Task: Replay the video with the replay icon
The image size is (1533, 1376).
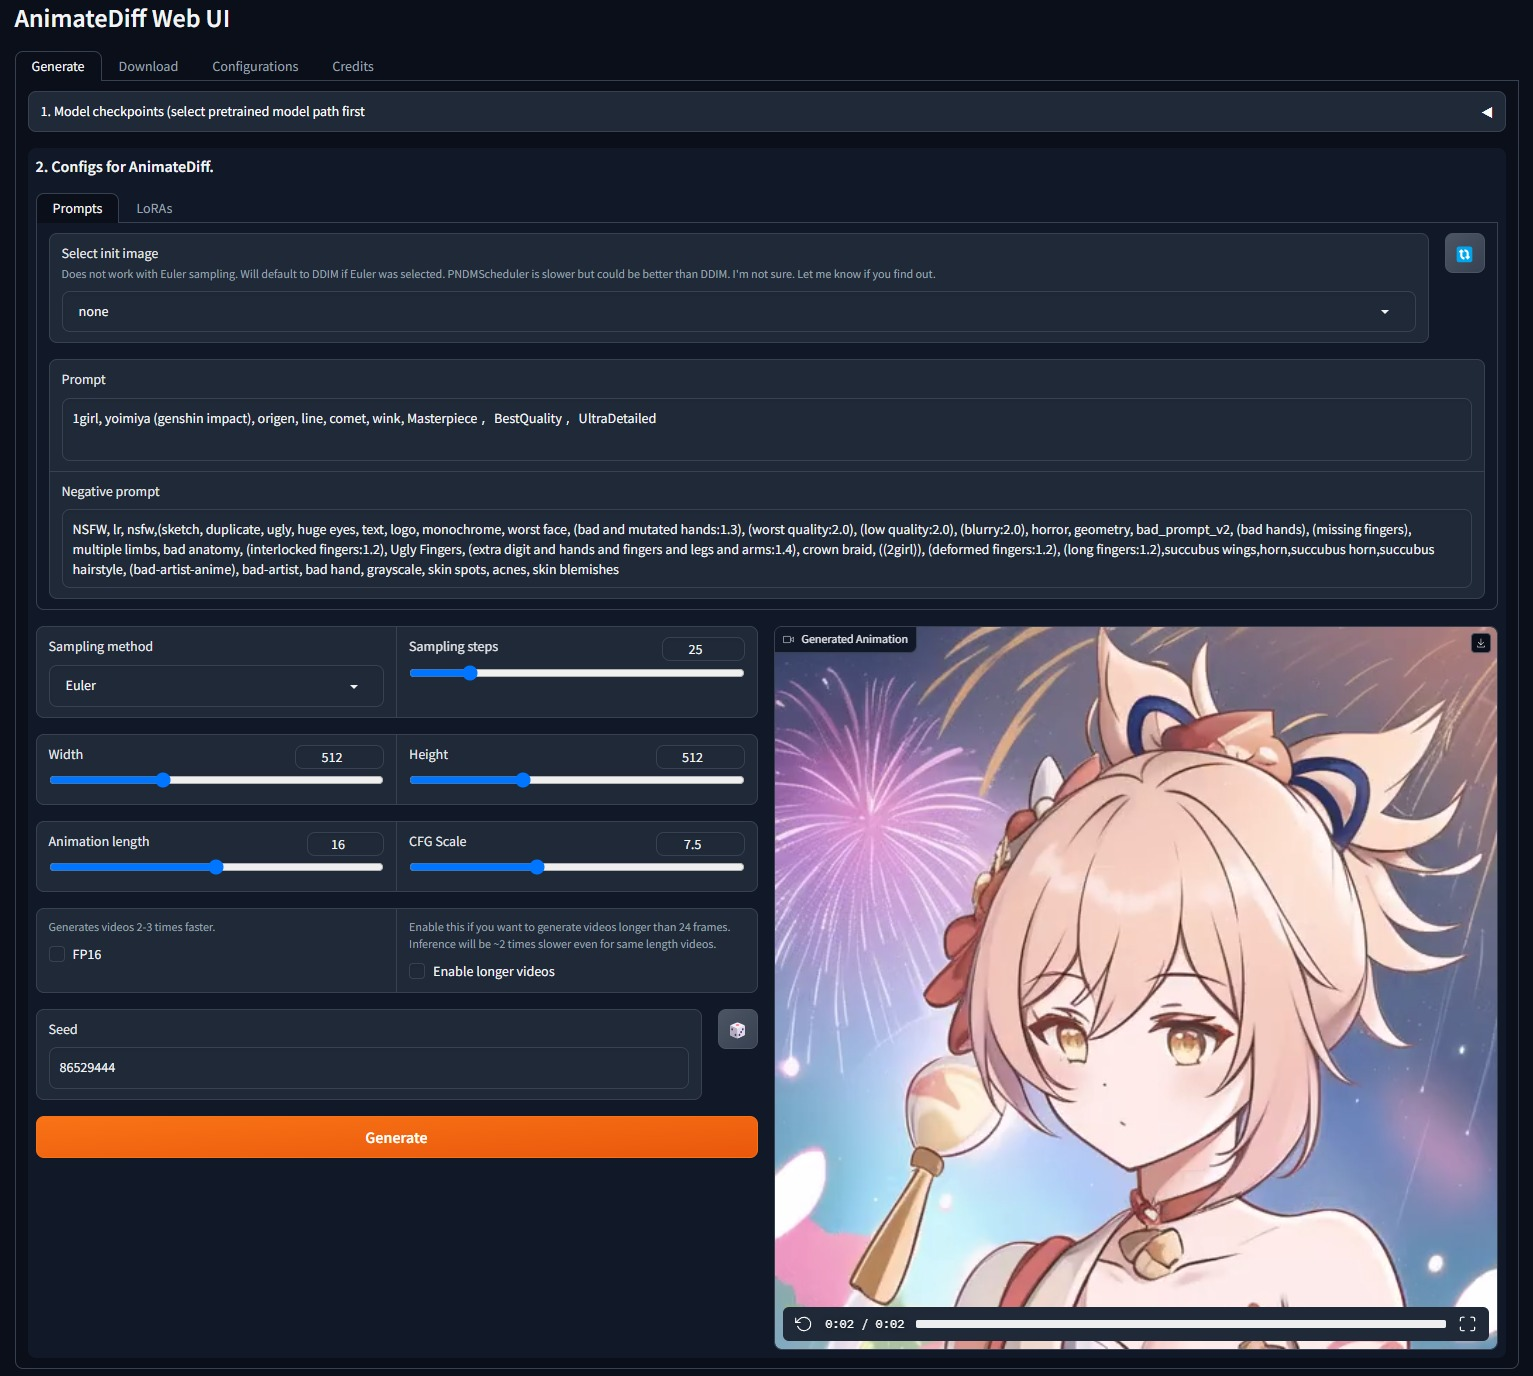Action: coord(803,1324)
